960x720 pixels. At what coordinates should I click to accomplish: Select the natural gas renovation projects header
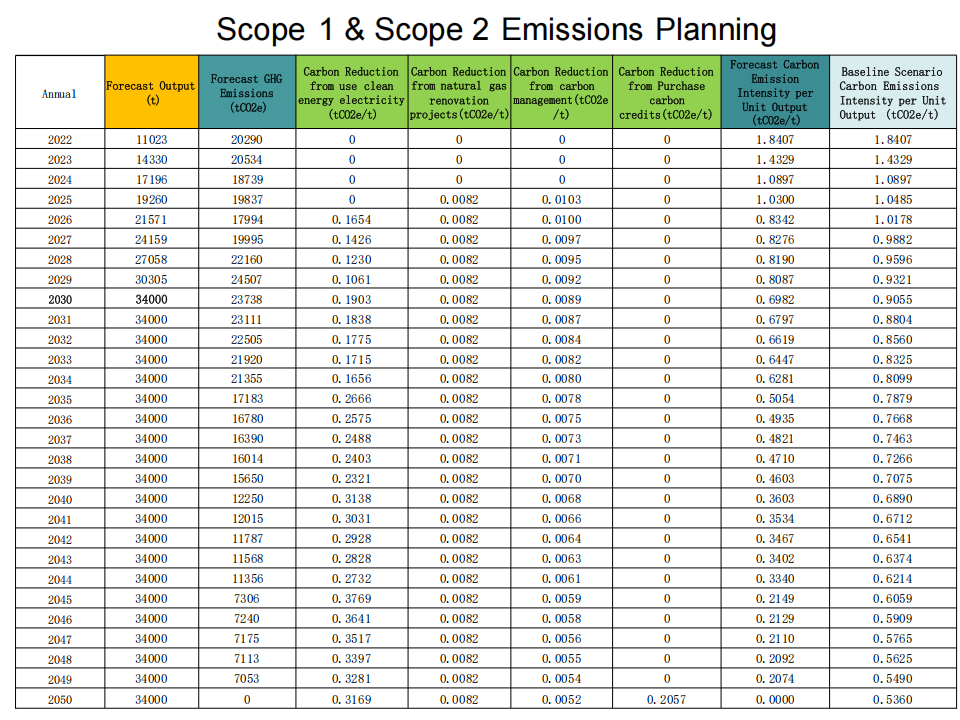pos(459,93)
